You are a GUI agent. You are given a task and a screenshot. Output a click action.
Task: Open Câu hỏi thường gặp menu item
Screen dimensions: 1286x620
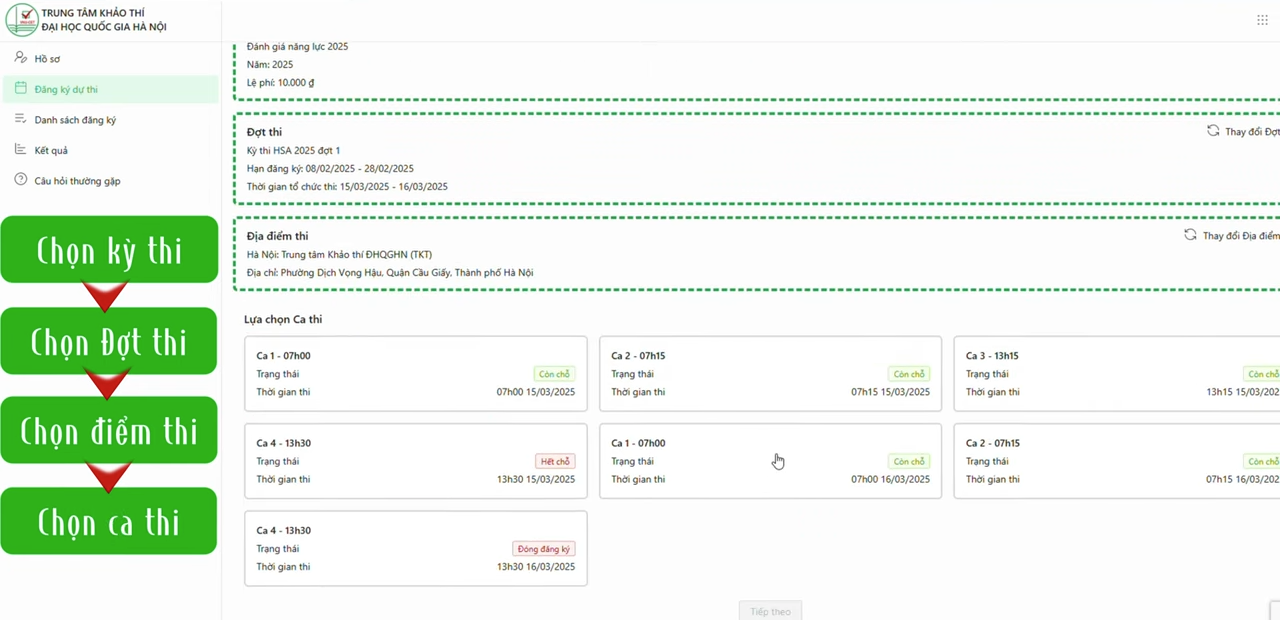(x=77, y=181)
